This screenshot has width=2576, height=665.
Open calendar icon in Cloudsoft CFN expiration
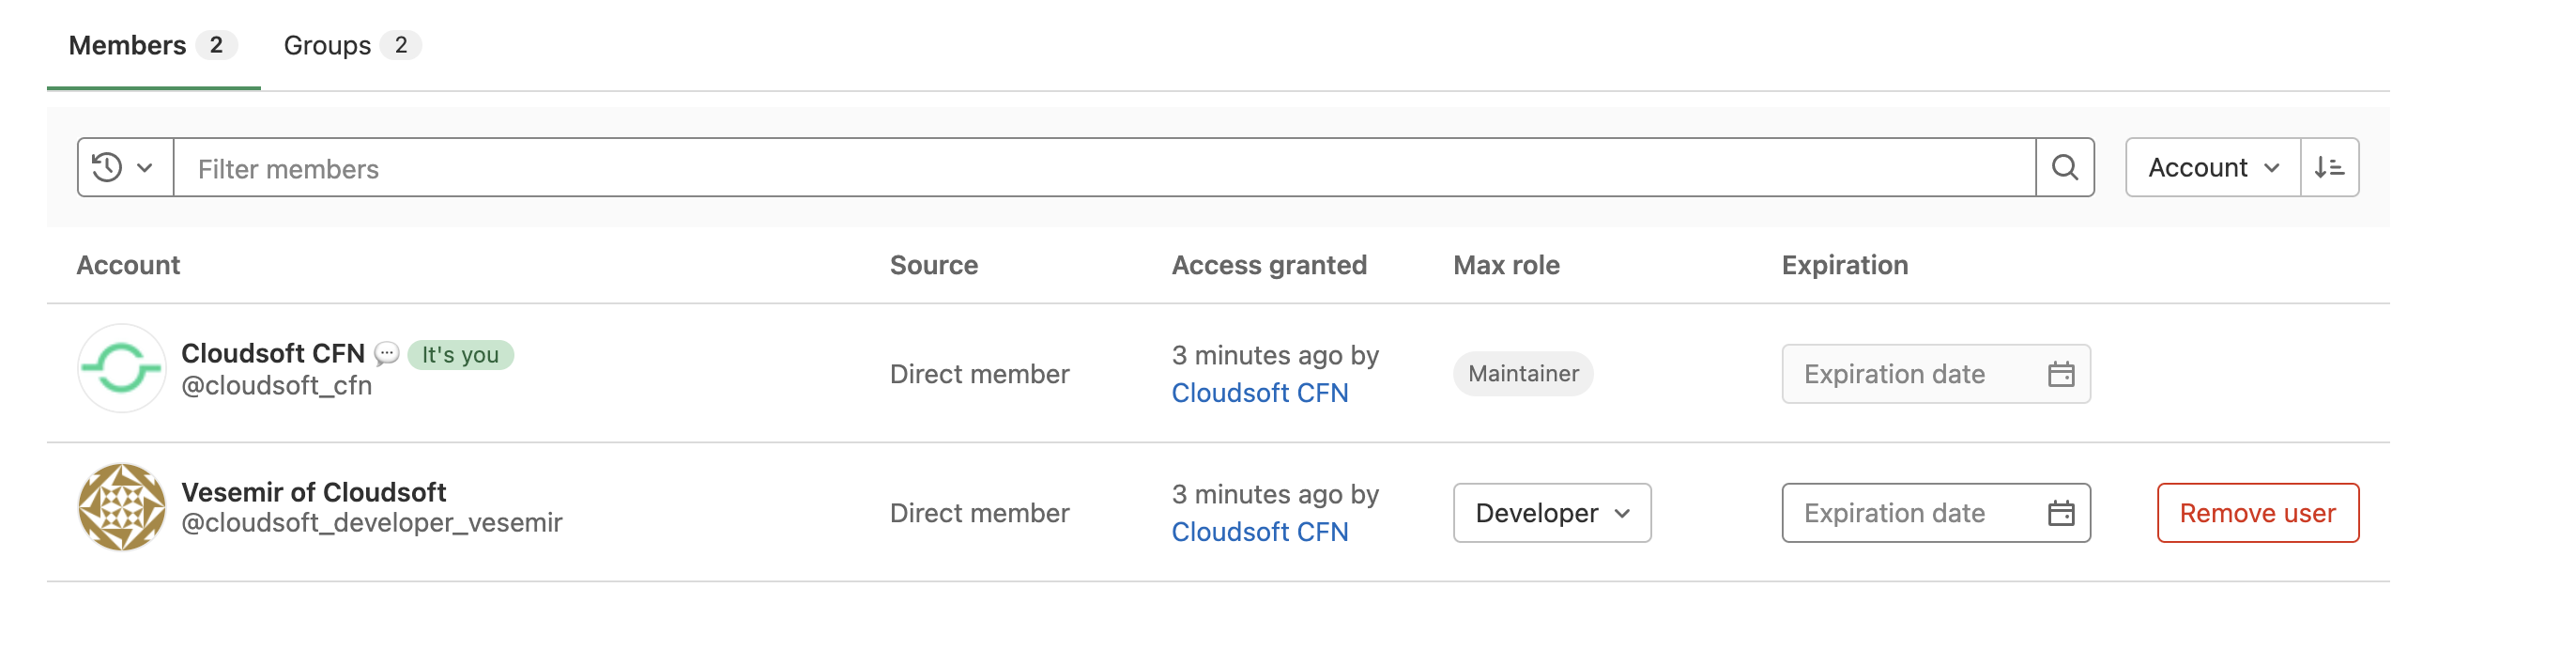coord(2061,374)
